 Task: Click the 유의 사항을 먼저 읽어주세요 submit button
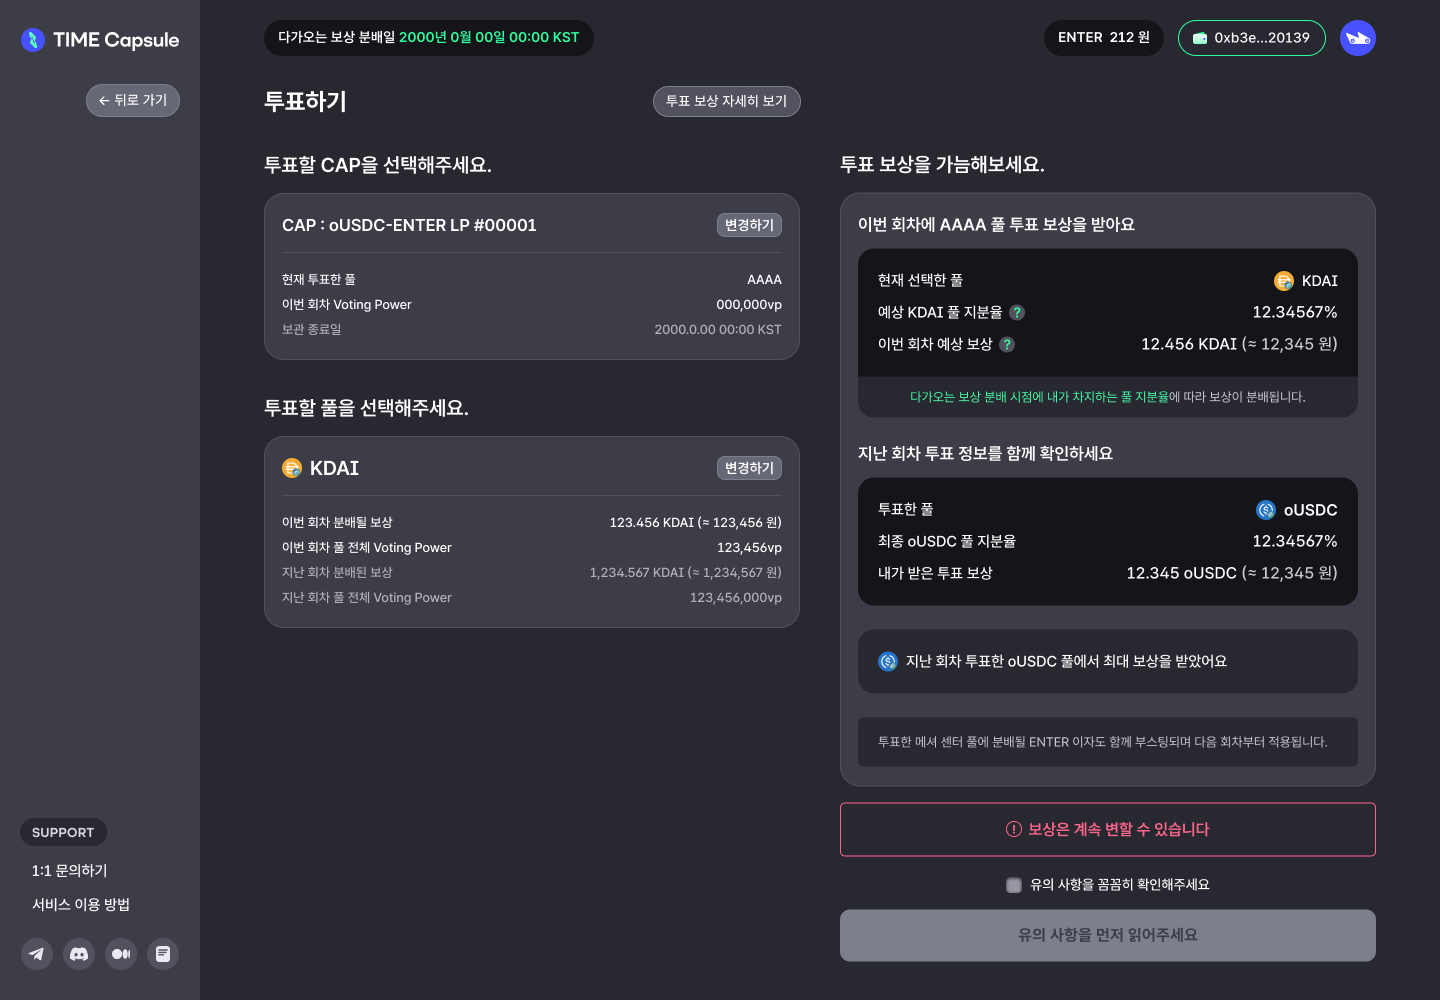coord(1108,936)
